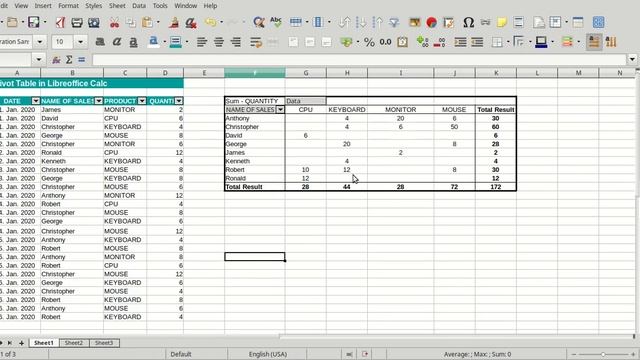Expand the font size dropdown
Image resolution: width=640 pixels, height=360 pixels.
click(80, 42)
